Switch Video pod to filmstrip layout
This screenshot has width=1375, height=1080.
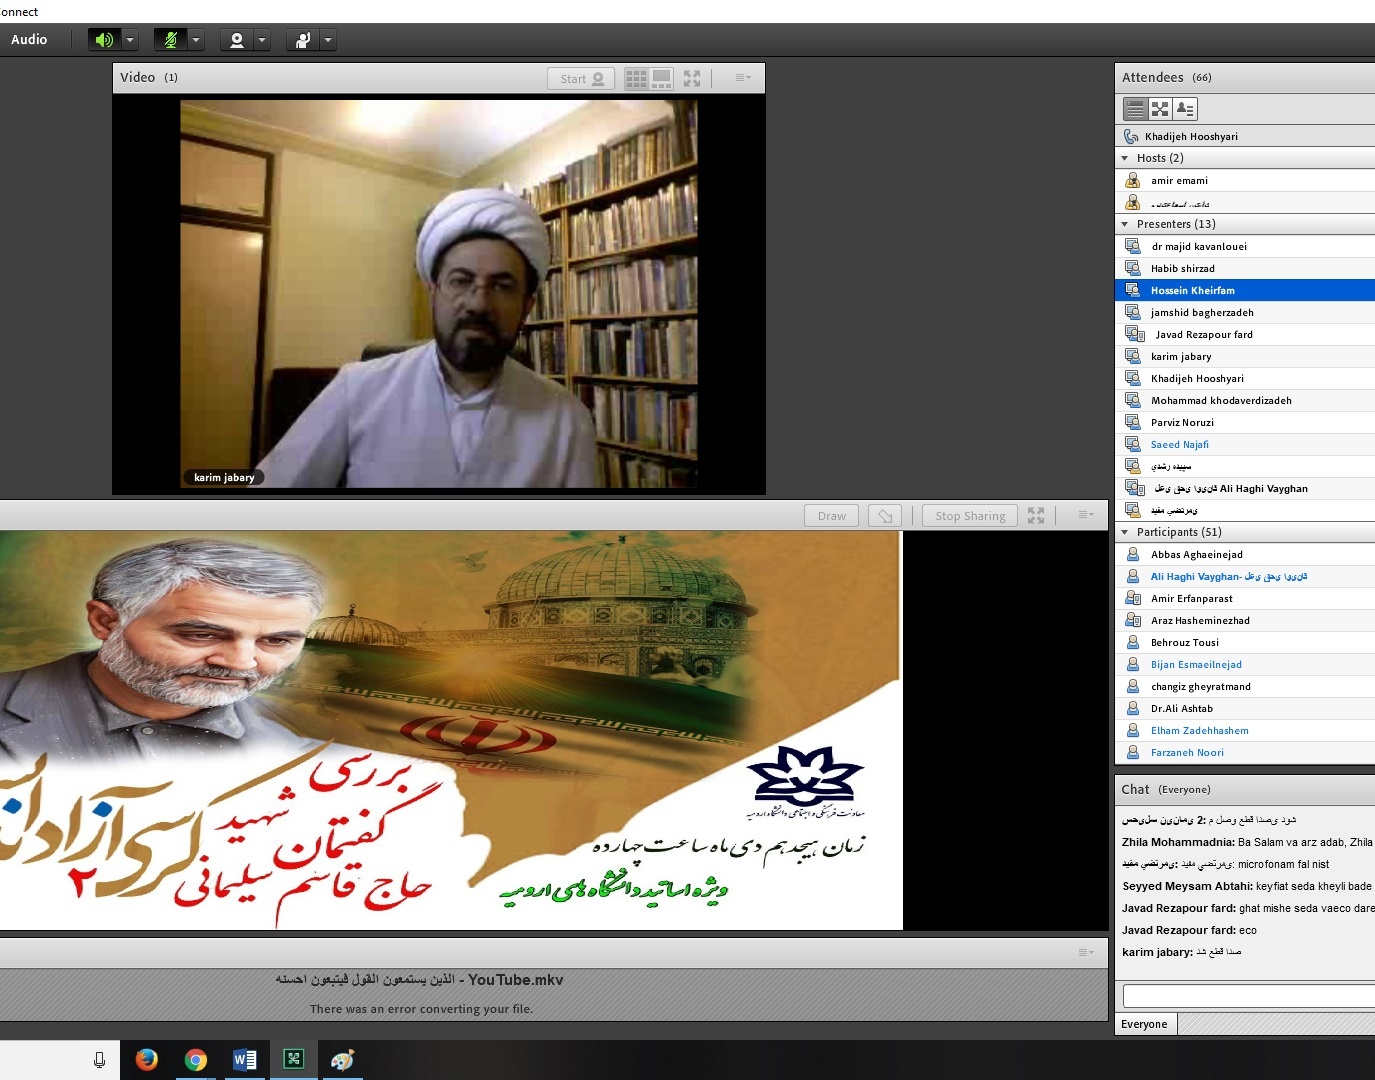pos(661,79)
